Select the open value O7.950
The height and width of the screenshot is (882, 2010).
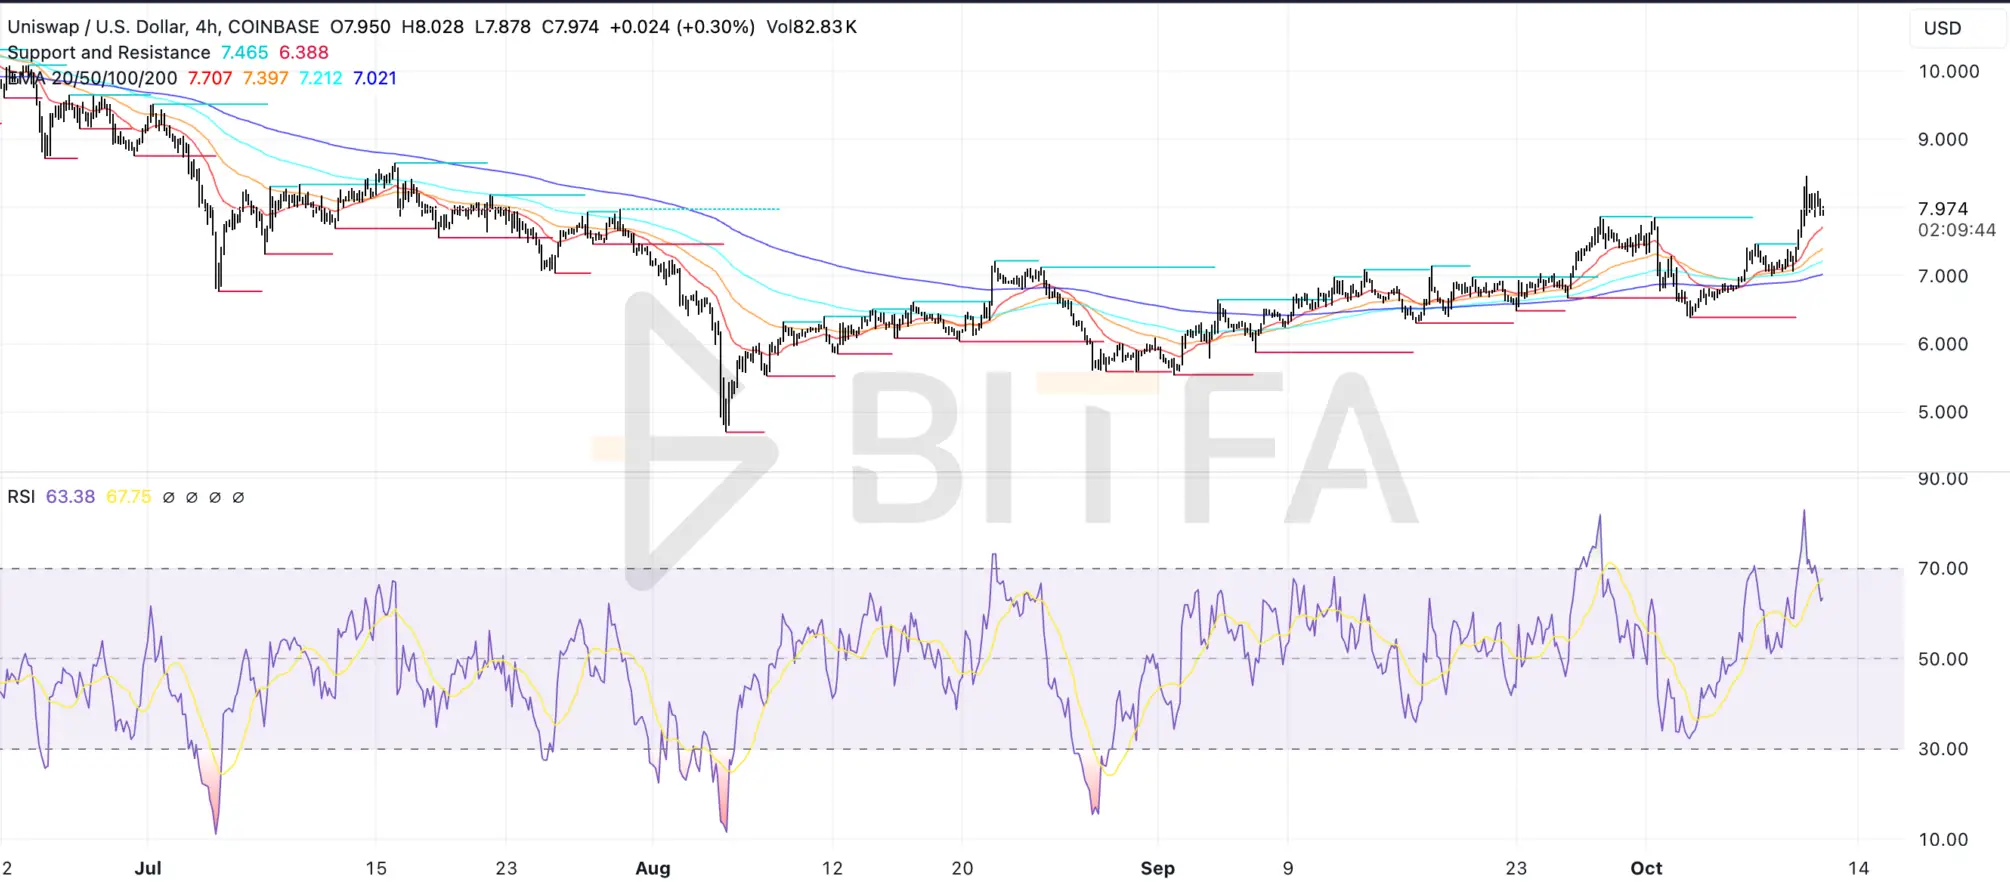360,27
